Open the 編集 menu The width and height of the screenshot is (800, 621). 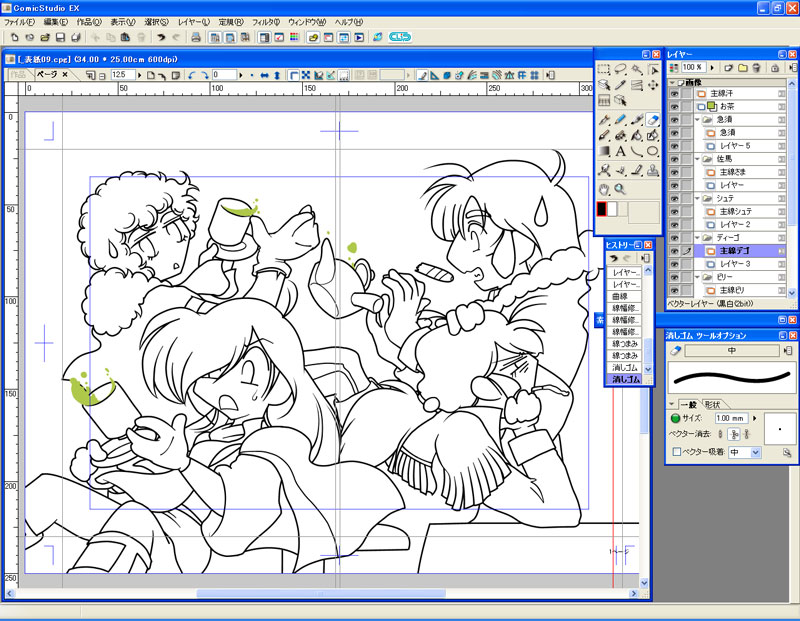pos(56,22)
